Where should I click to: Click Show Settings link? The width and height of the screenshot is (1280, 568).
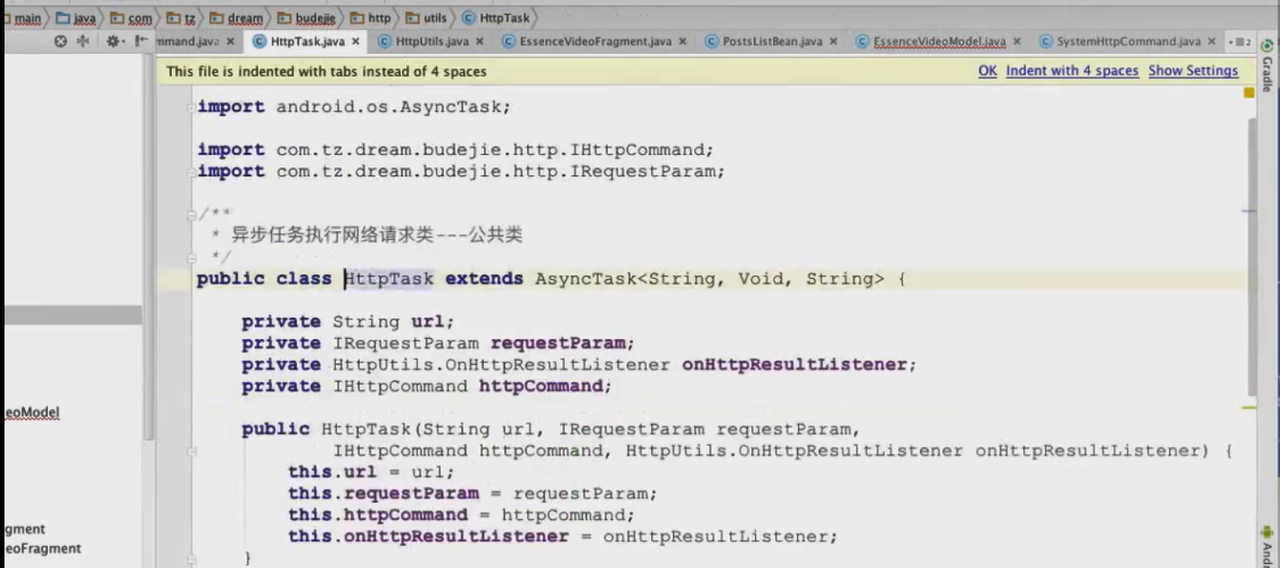tap(1193, 71)
